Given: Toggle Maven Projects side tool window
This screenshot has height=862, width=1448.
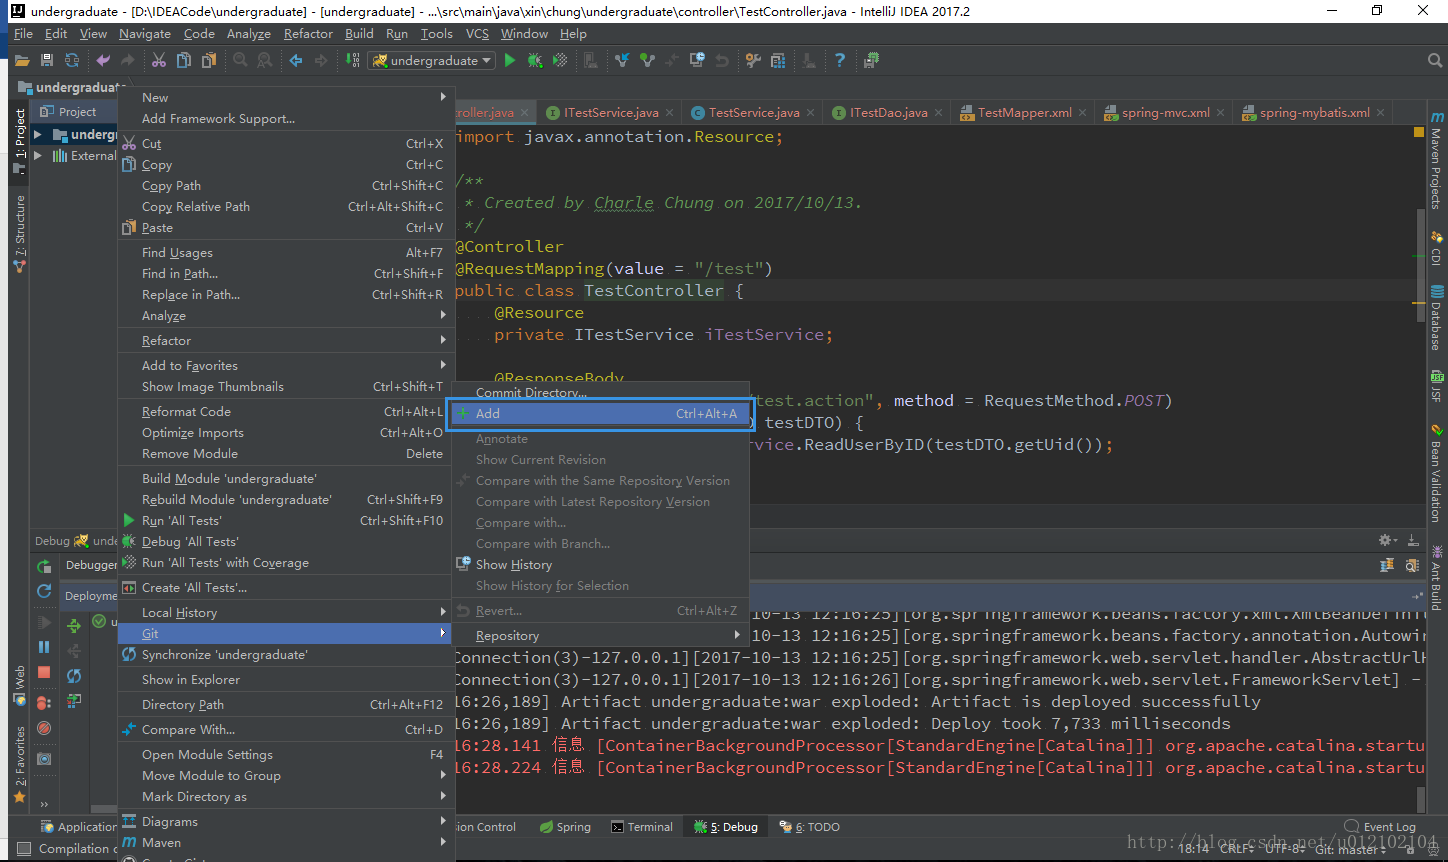Looking at the screenshot, I should [x=1437, y=160].
